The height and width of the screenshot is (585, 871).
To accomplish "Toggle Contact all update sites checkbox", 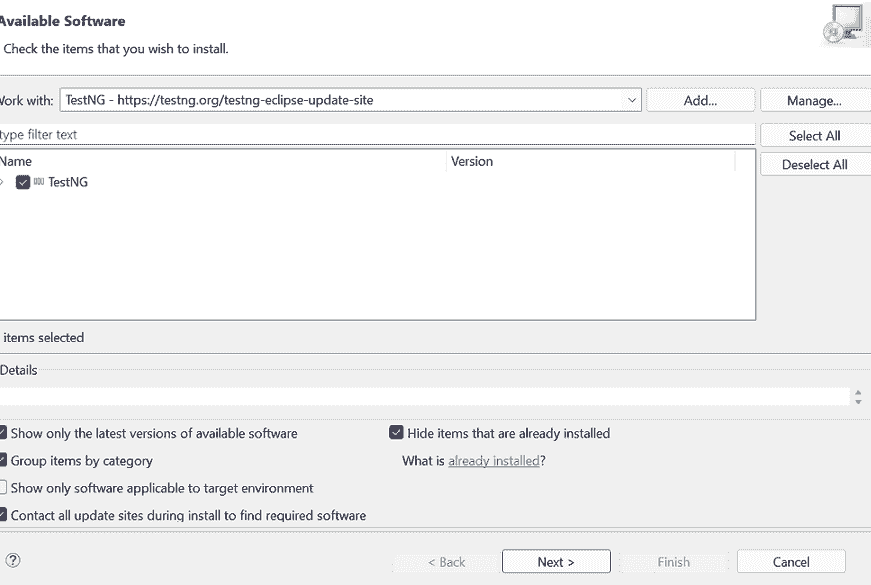I will (x=3, y=514).
